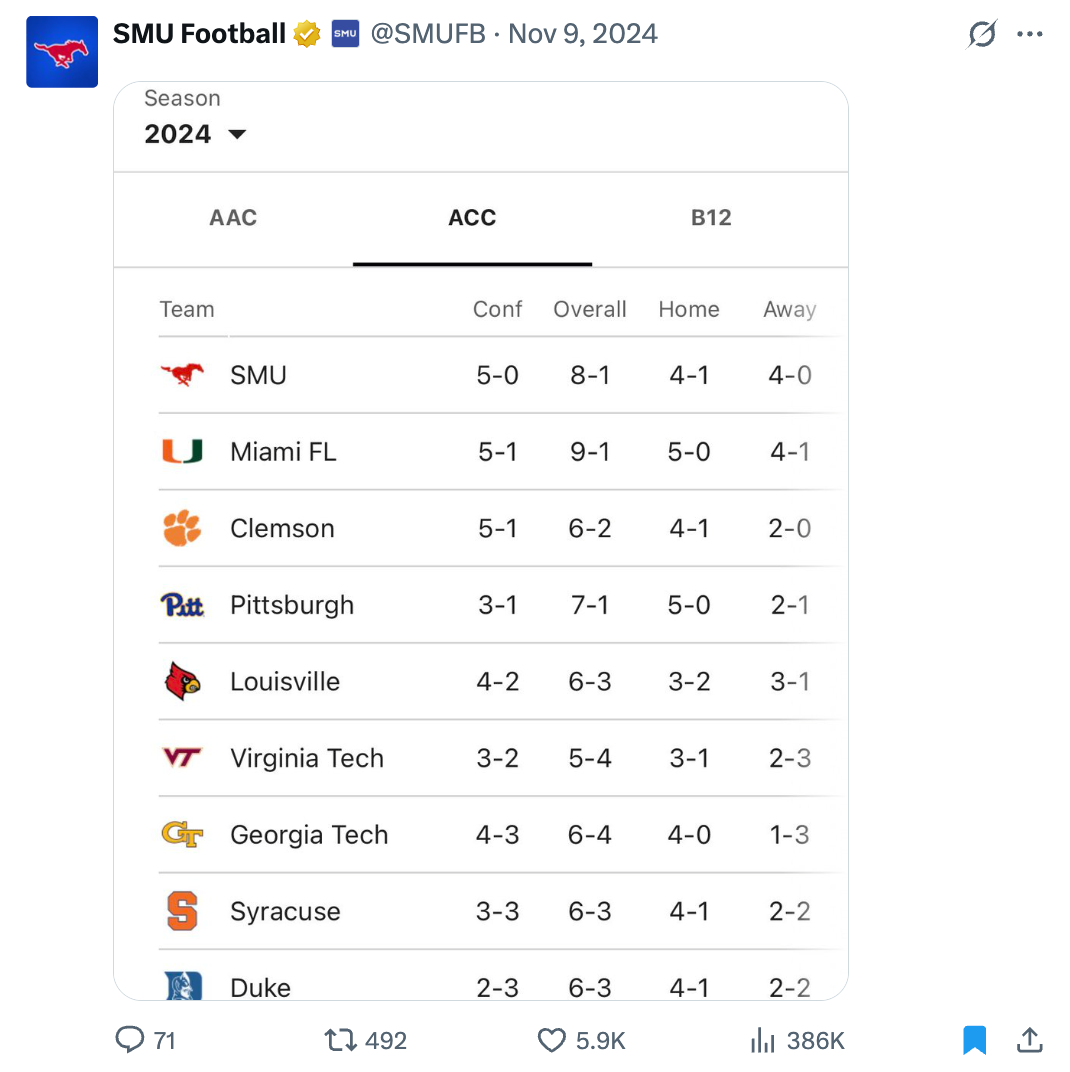The height and width of the screenshot is (1072, 1070).
Task: Like the post with heart icon
Action: 552,1040
